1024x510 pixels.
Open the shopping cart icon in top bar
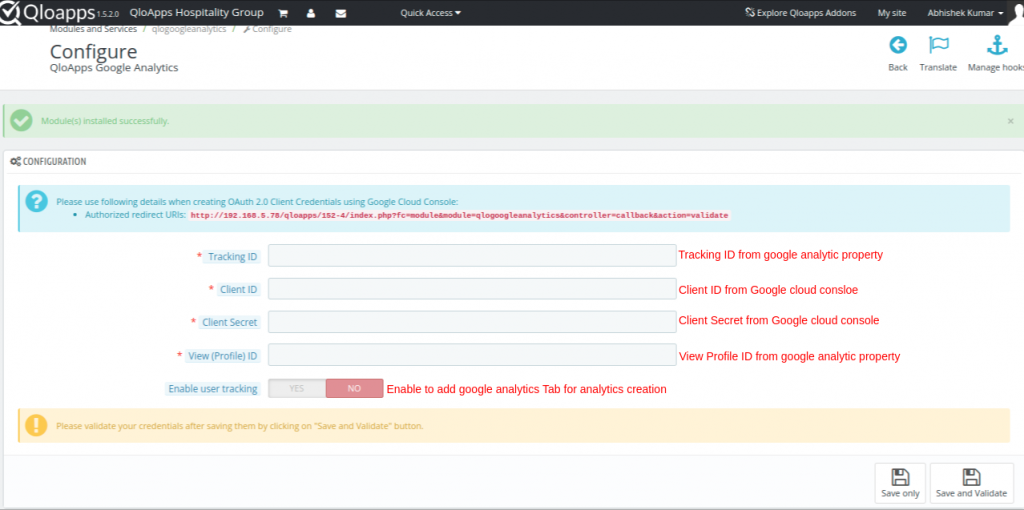[x=283, y=13]
